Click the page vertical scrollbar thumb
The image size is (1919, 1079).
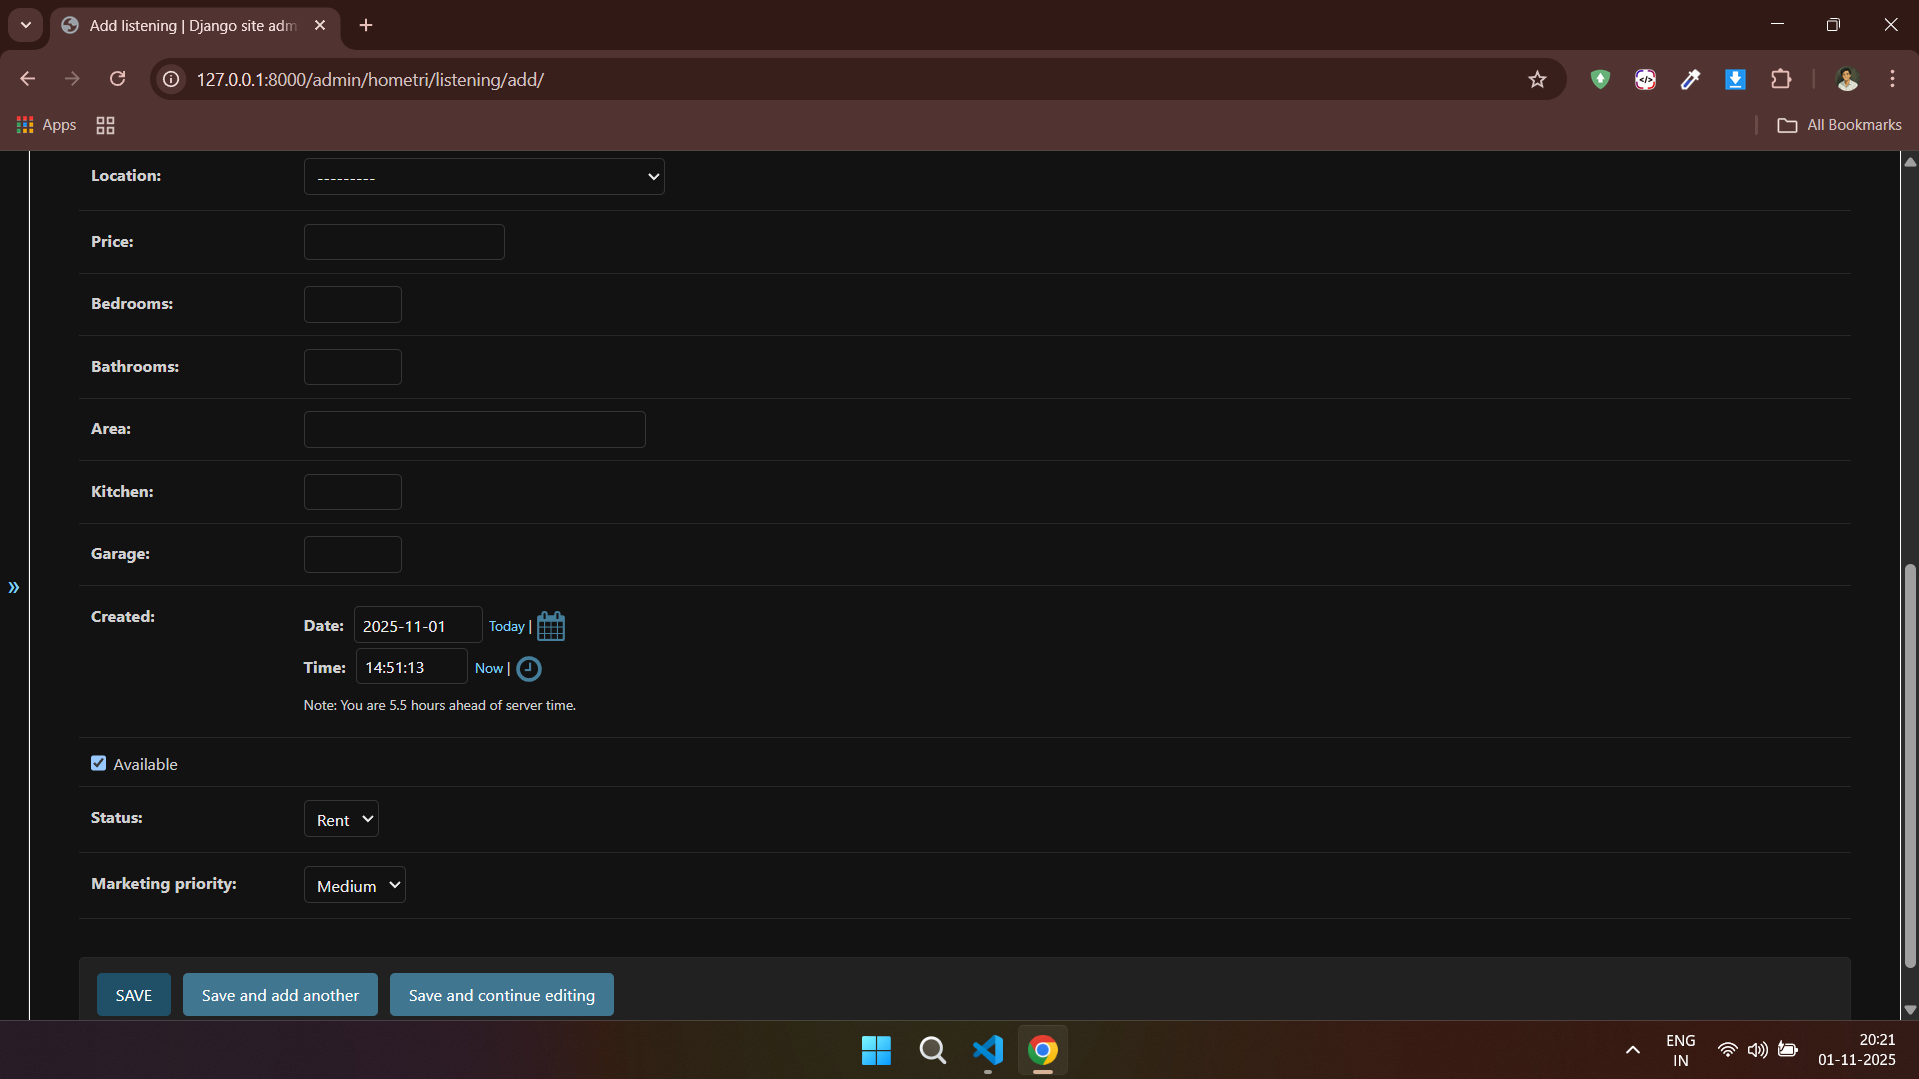pos(1910,765)
